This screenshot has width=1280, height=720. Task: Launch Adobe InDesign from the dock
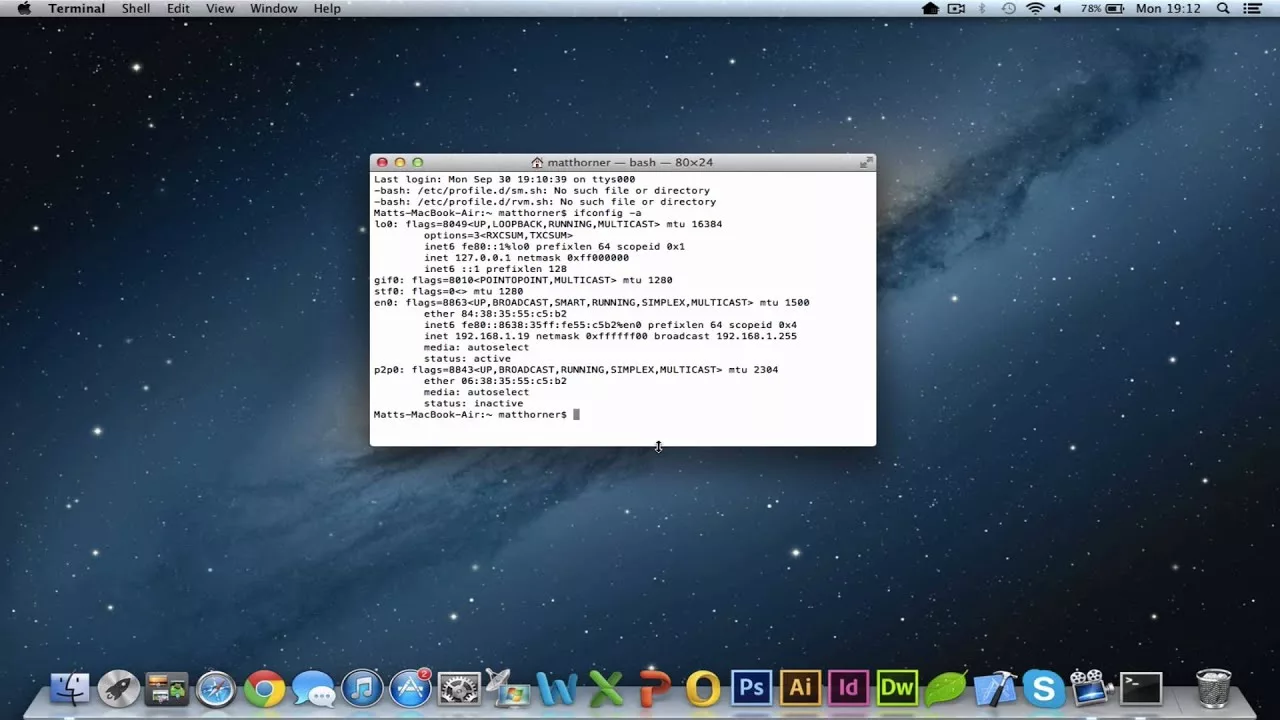[x=848, y=688]
